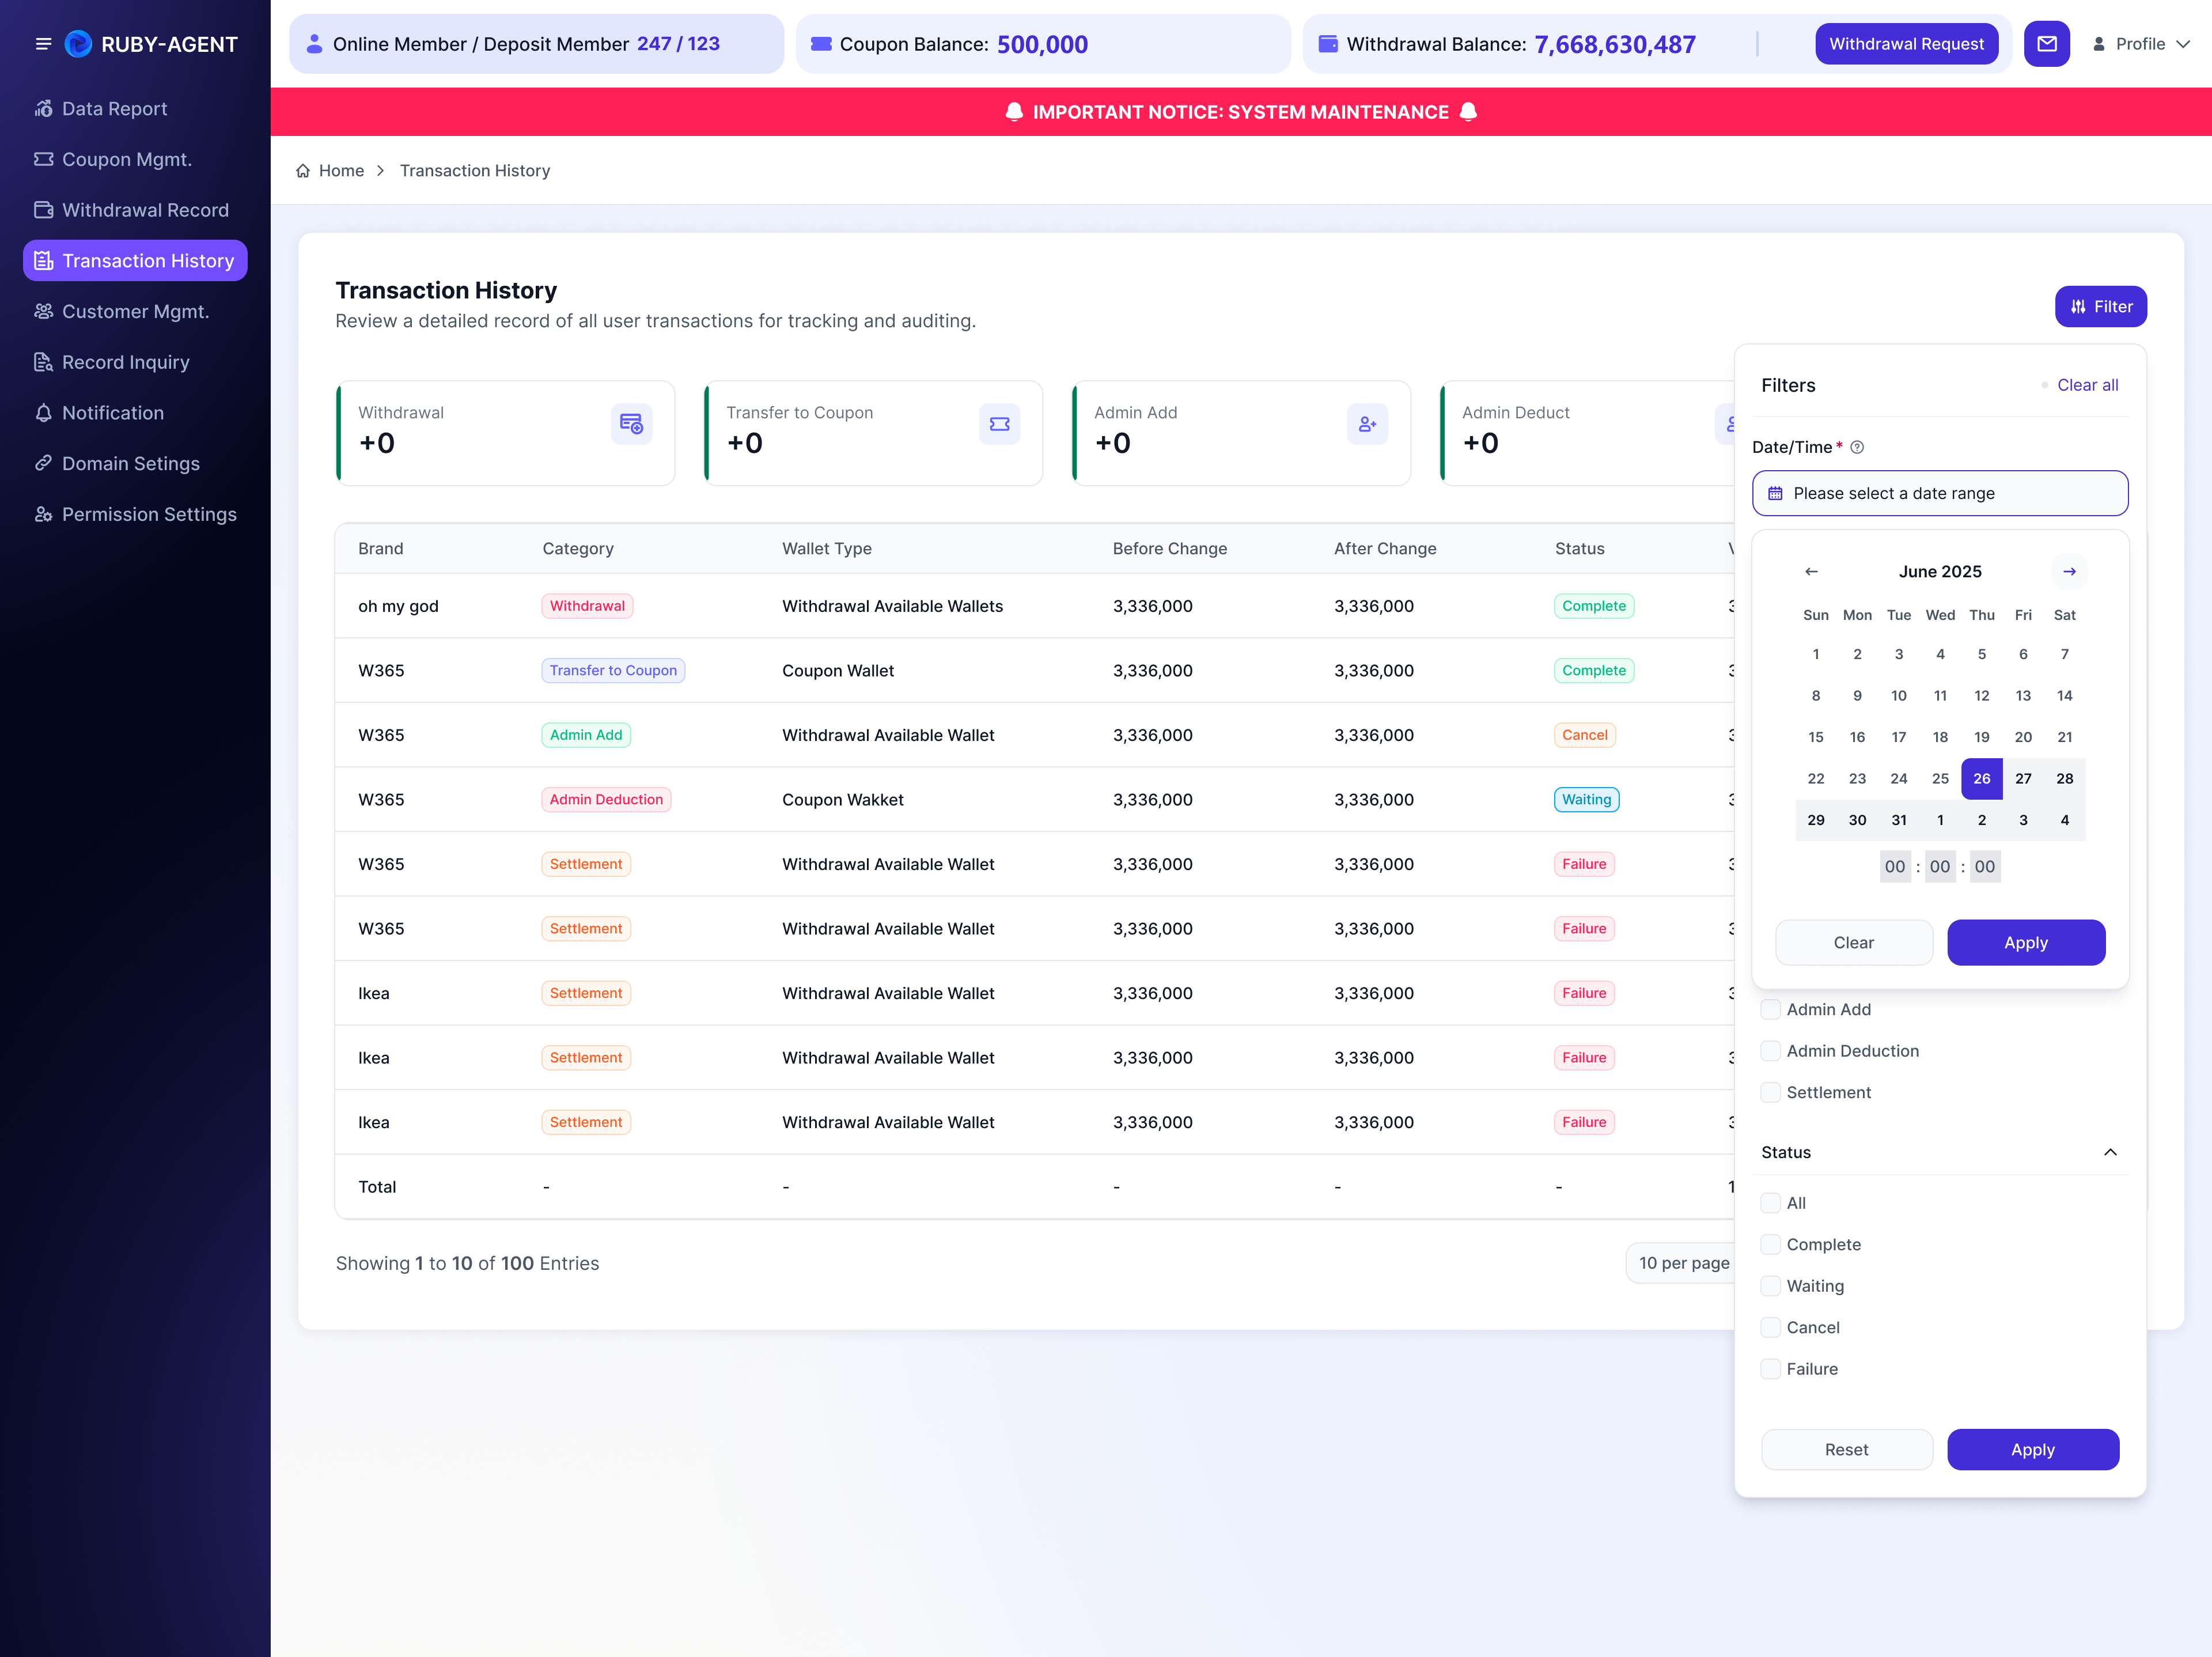Check the Complete status checkbox
Screen dimensions: 2212x1657
click(x=1770, y=1244)
